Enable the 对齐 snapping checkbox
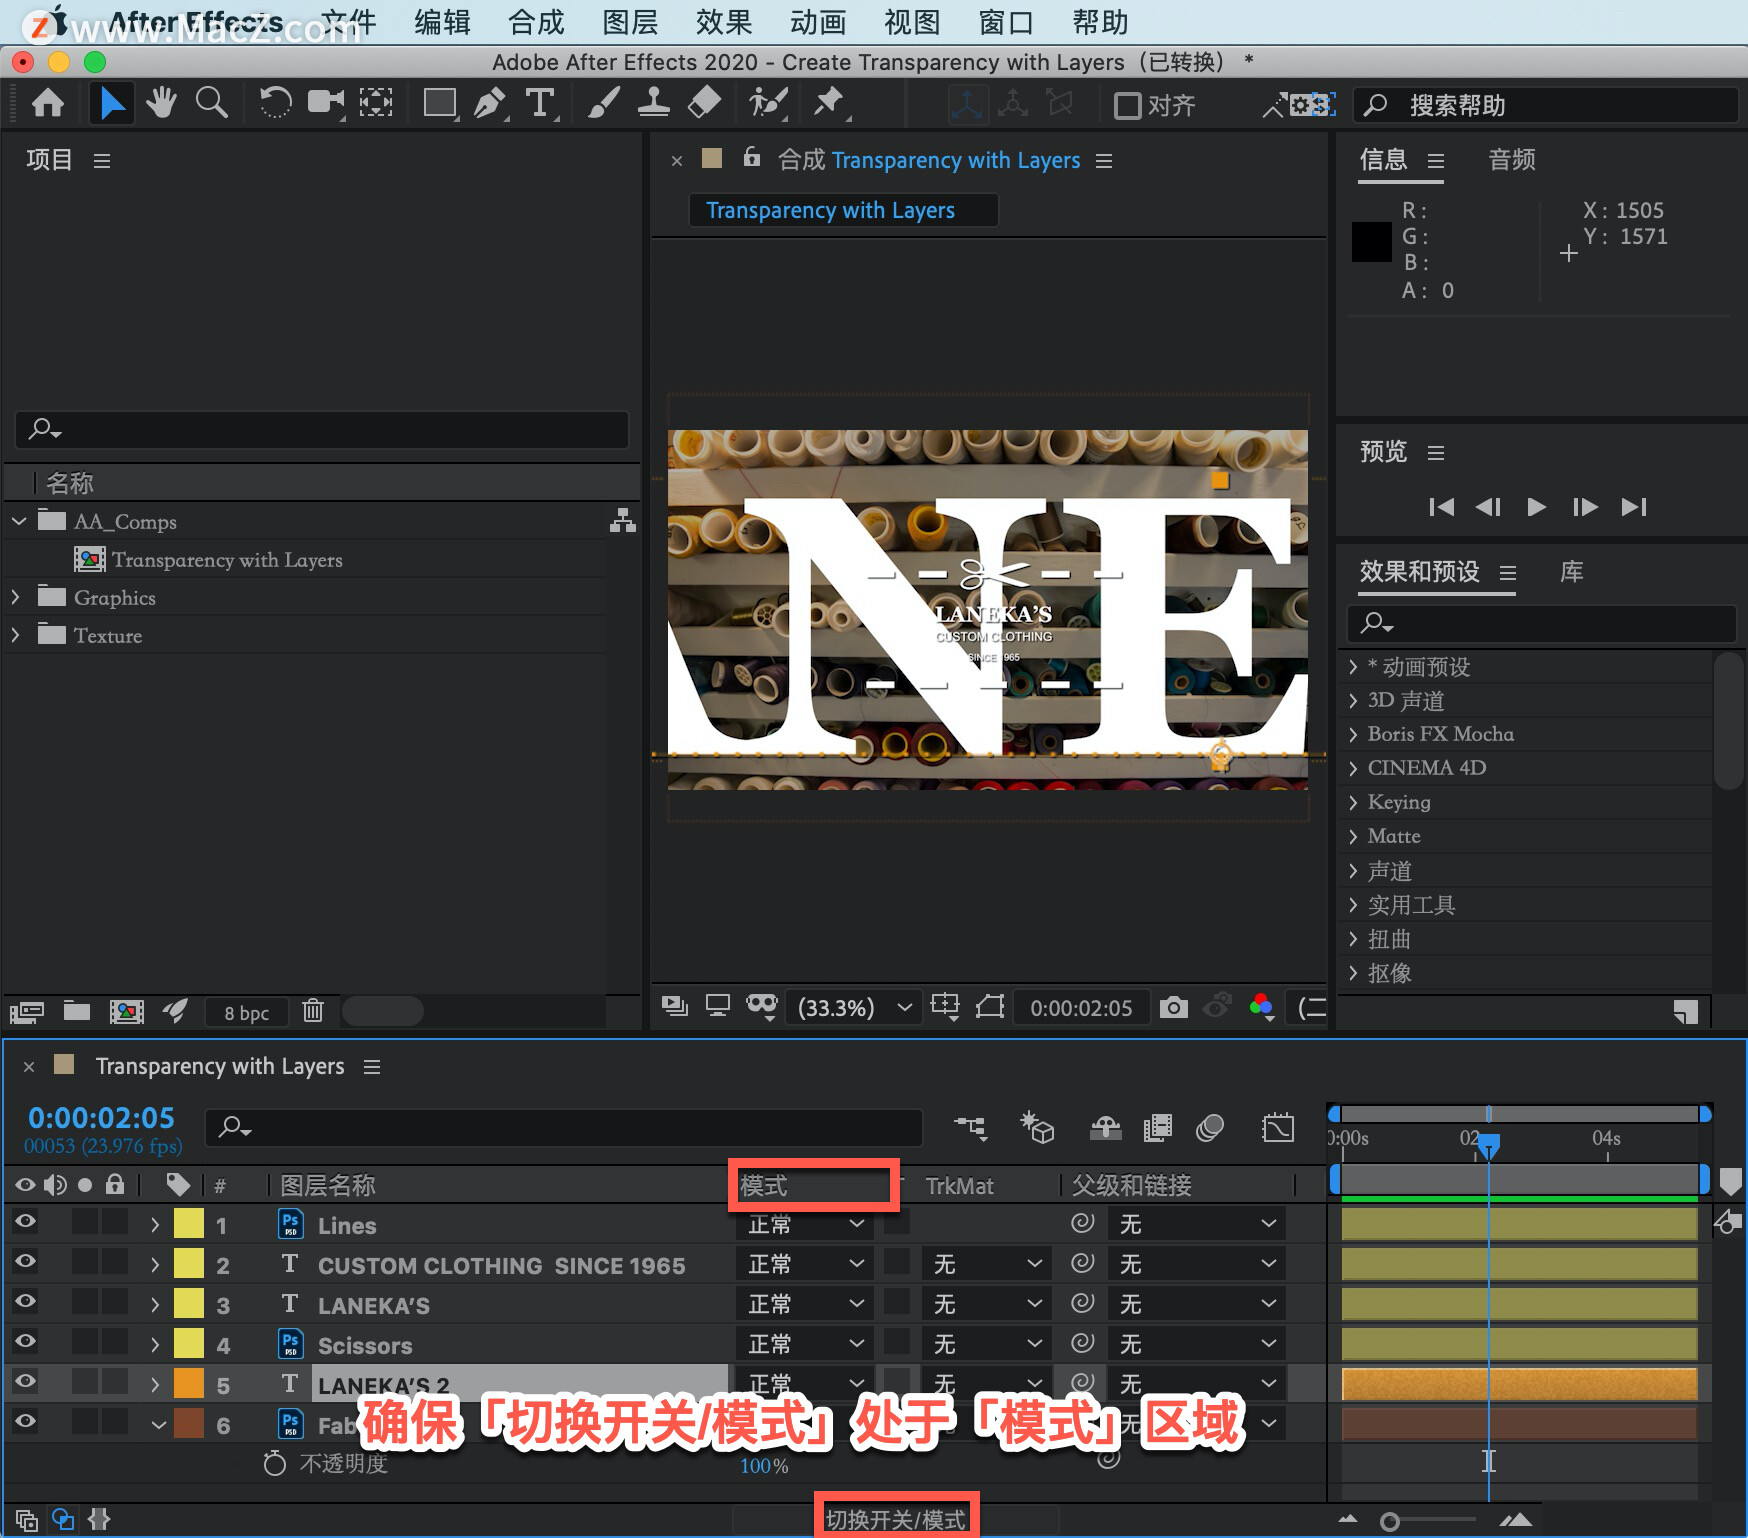This screenshot has height=1538, width=1748. [x=1127, y=105]
